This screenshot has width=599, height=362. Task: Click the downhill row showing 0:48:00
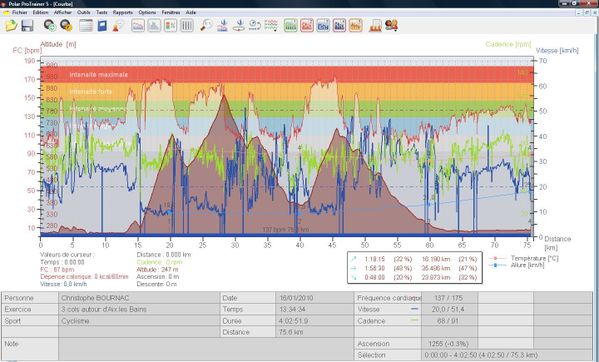point(414,277)
